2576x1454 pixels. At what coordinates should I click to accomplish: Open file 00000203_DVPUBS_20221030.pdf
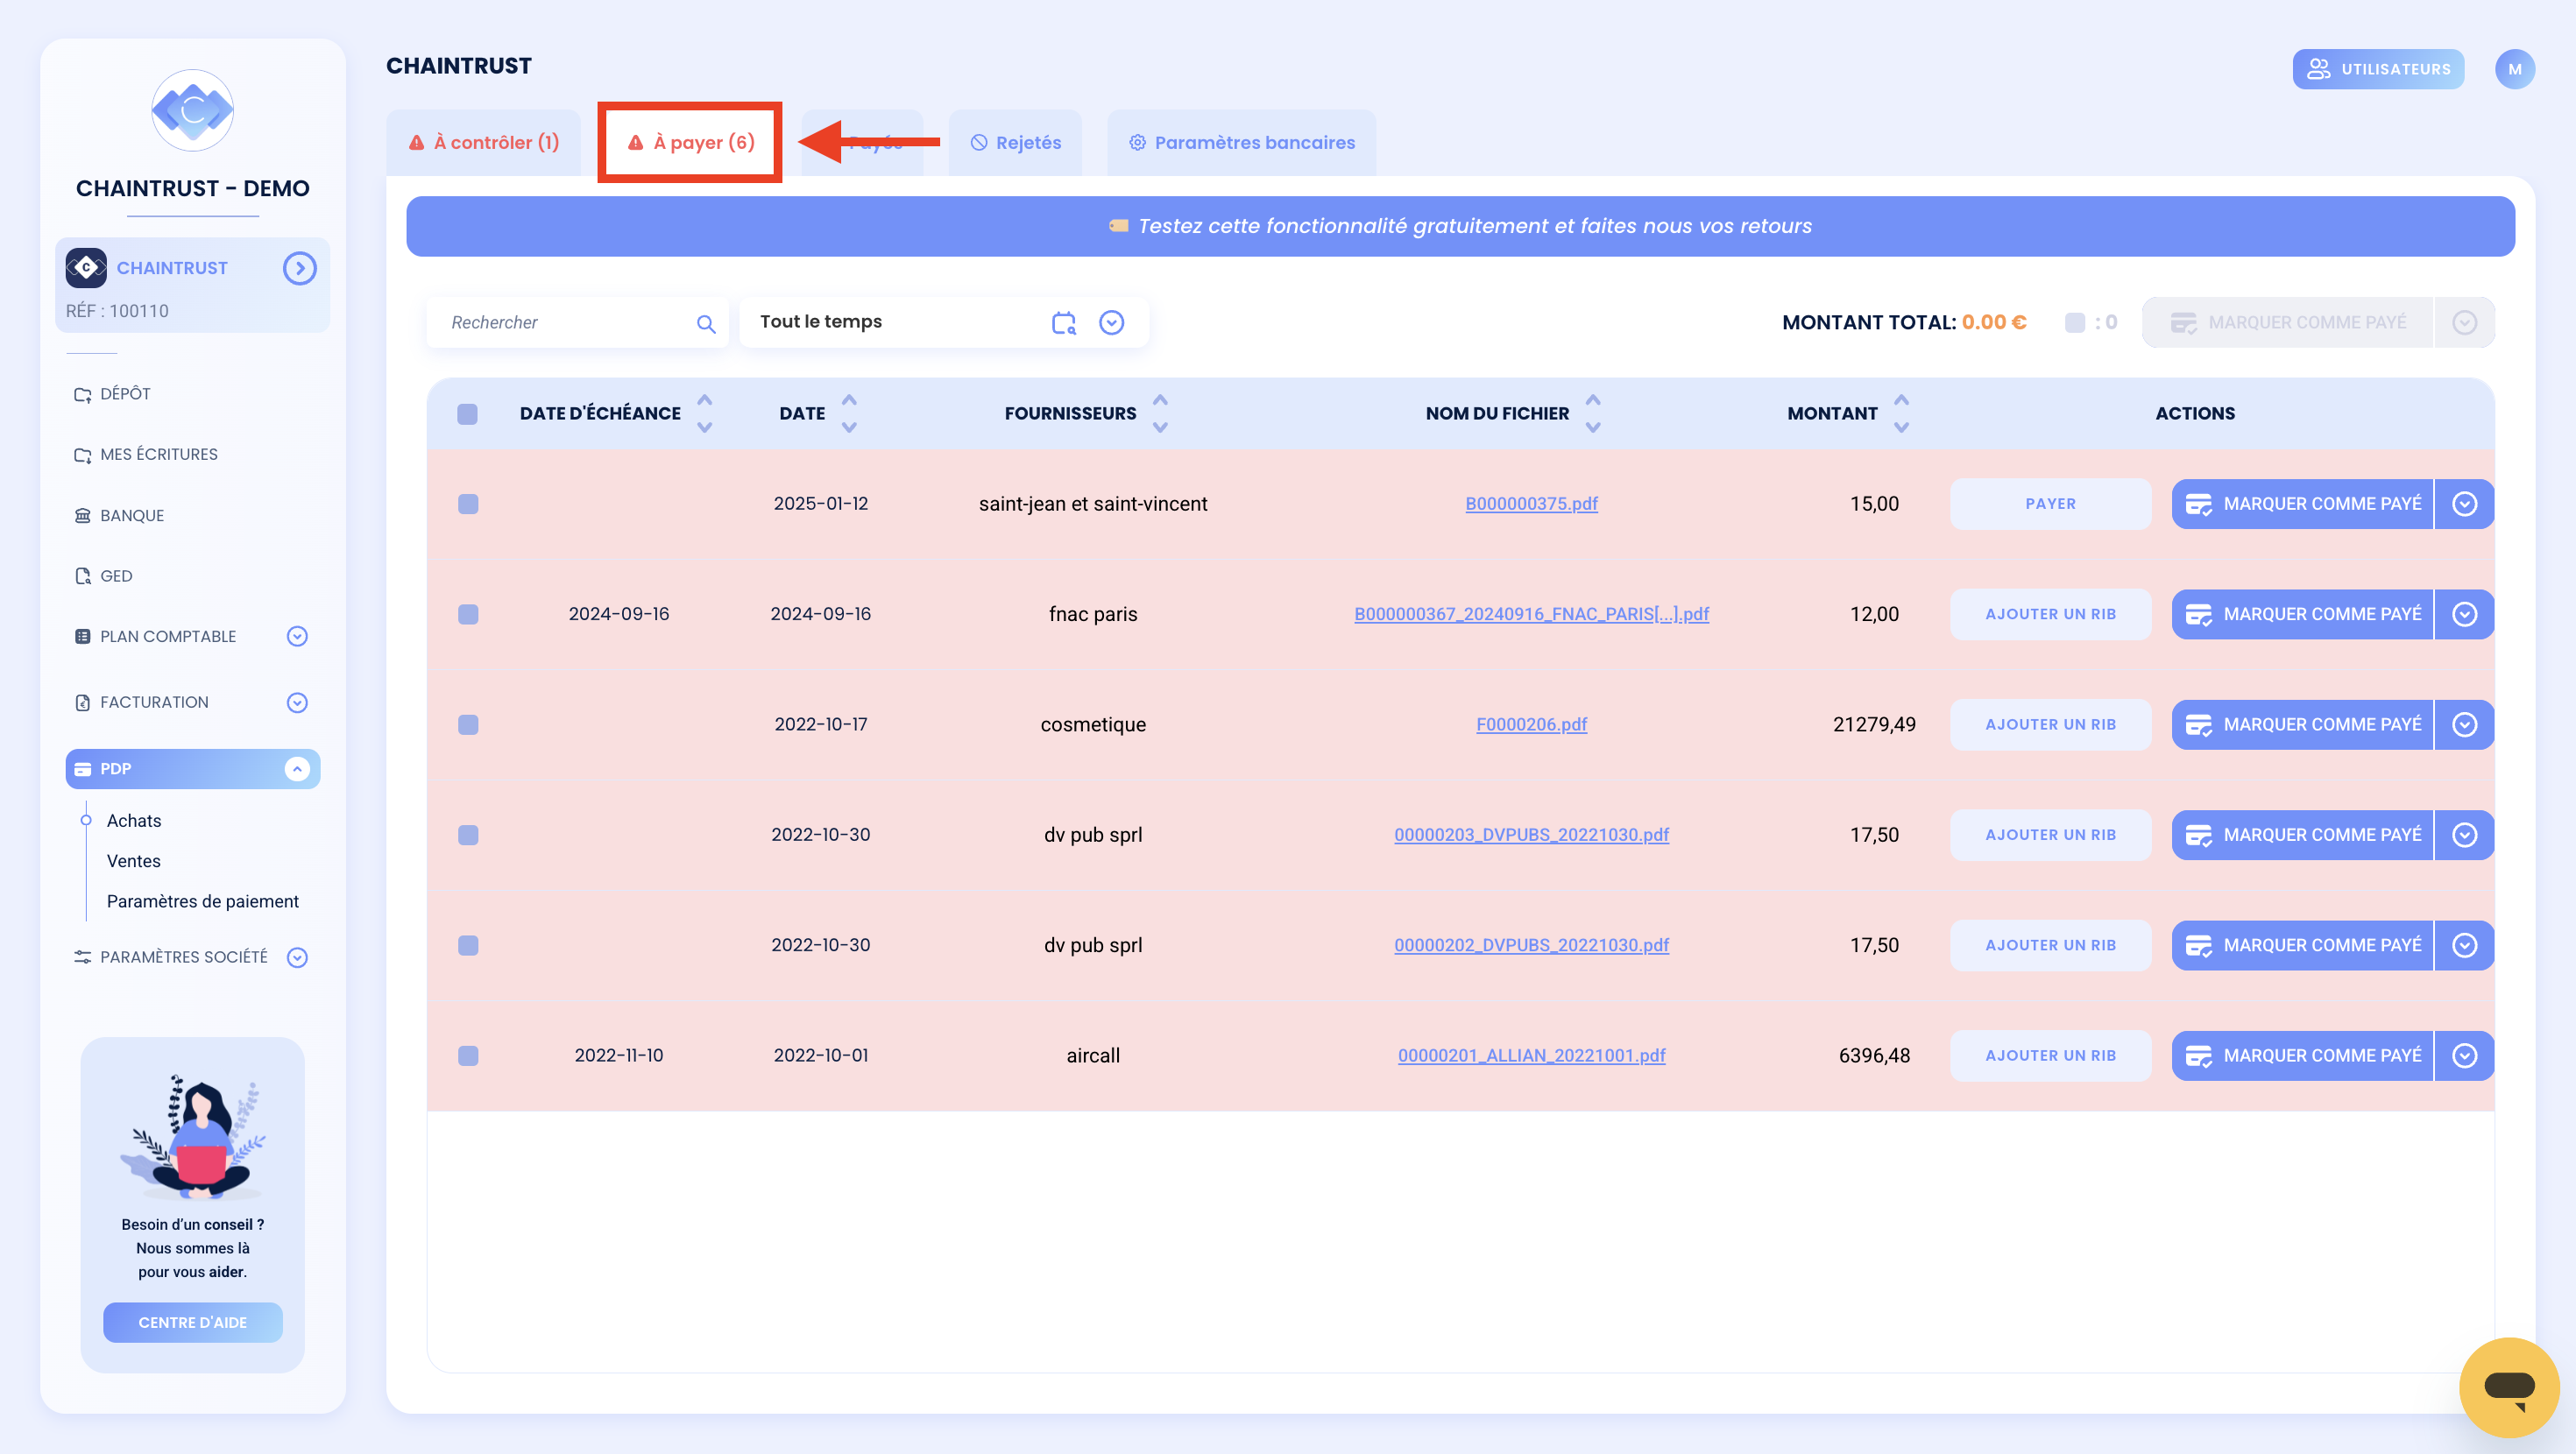tap(1531, 835)
